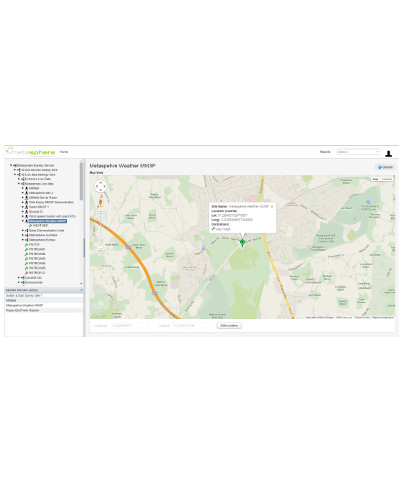Select the orange Street View pegman

click(x=100, y=202)
